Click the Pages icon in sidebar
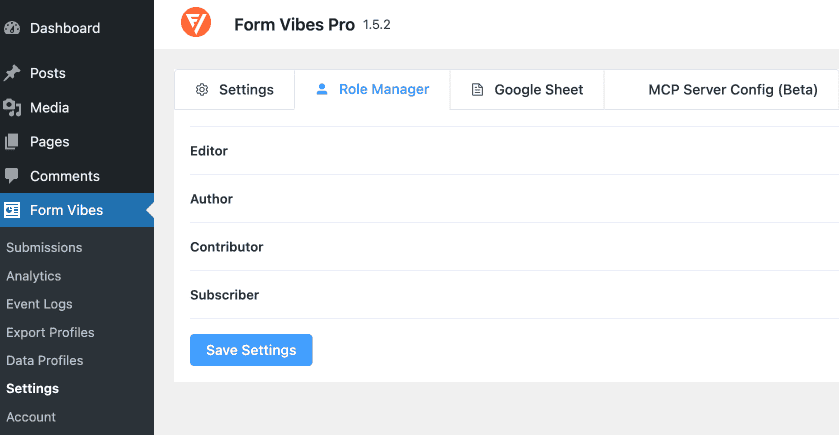 [12, 142]
